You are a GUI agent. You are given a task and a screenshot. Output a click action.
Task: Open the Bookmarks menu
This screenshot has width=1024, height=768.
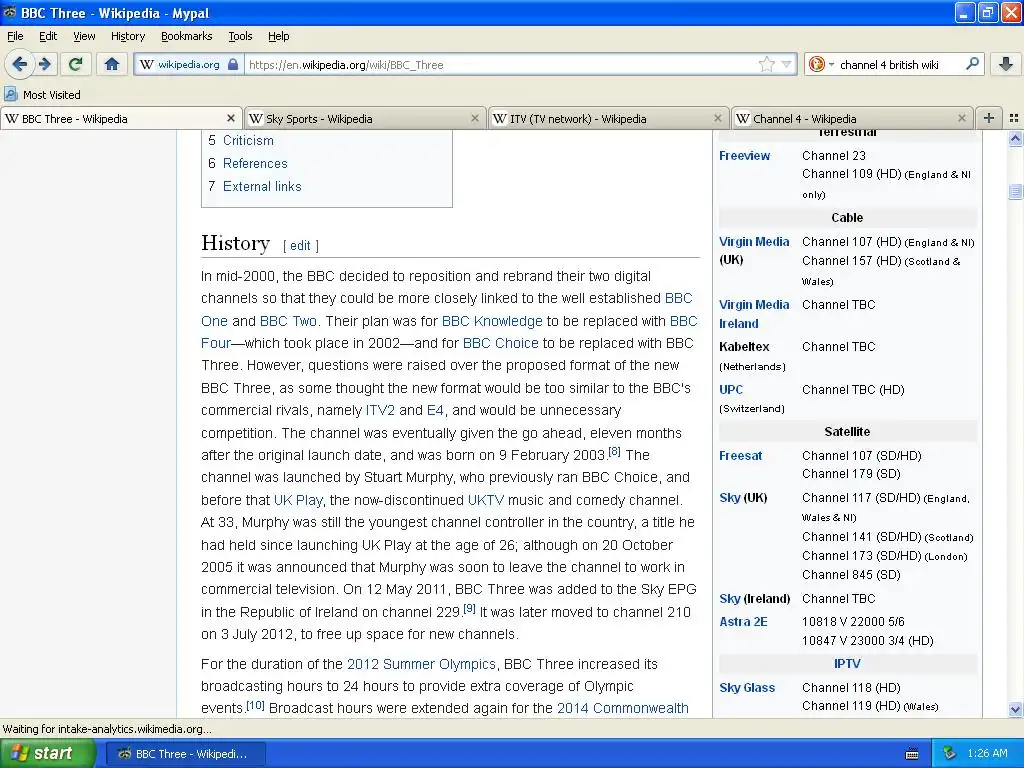coord(186,36)
